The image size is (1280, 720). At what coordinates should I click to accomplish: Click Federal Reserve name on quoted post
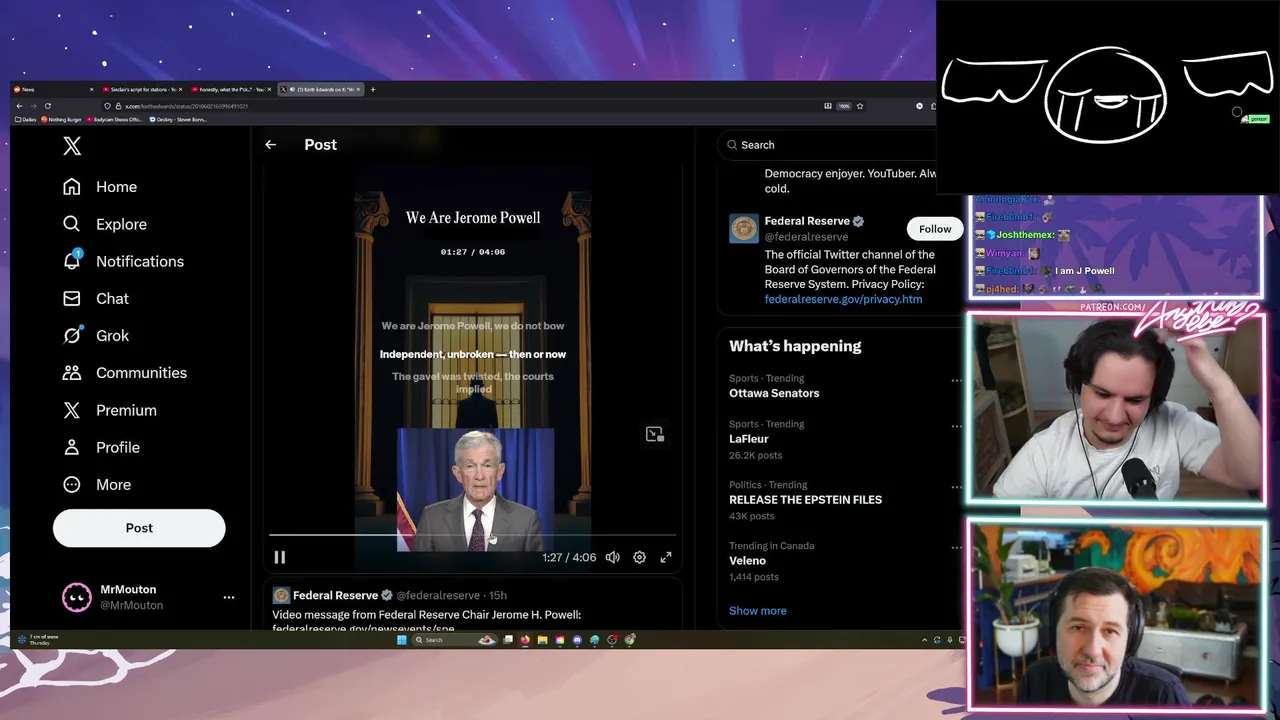(335, 595)
